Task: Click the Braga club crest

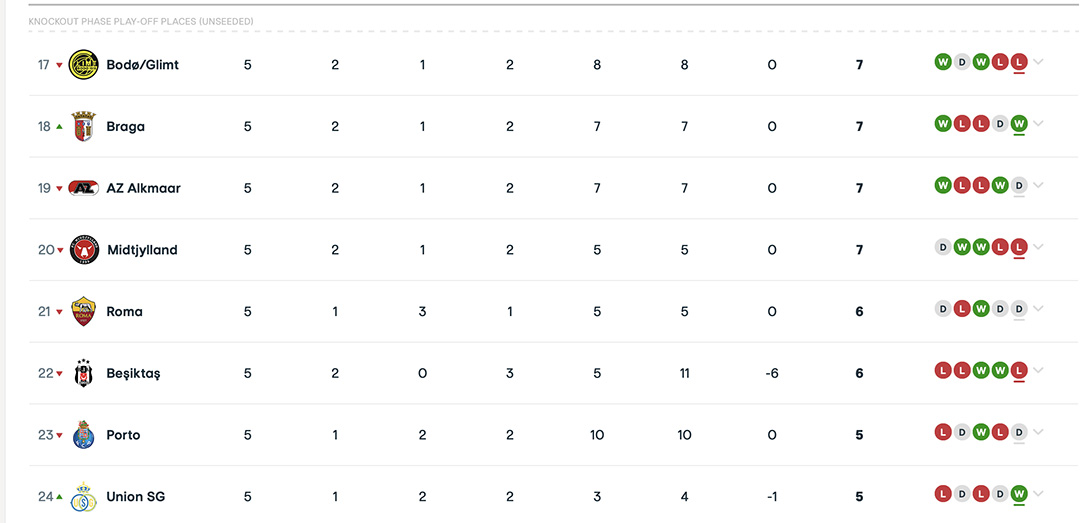Action: click(x=84, y=126)
